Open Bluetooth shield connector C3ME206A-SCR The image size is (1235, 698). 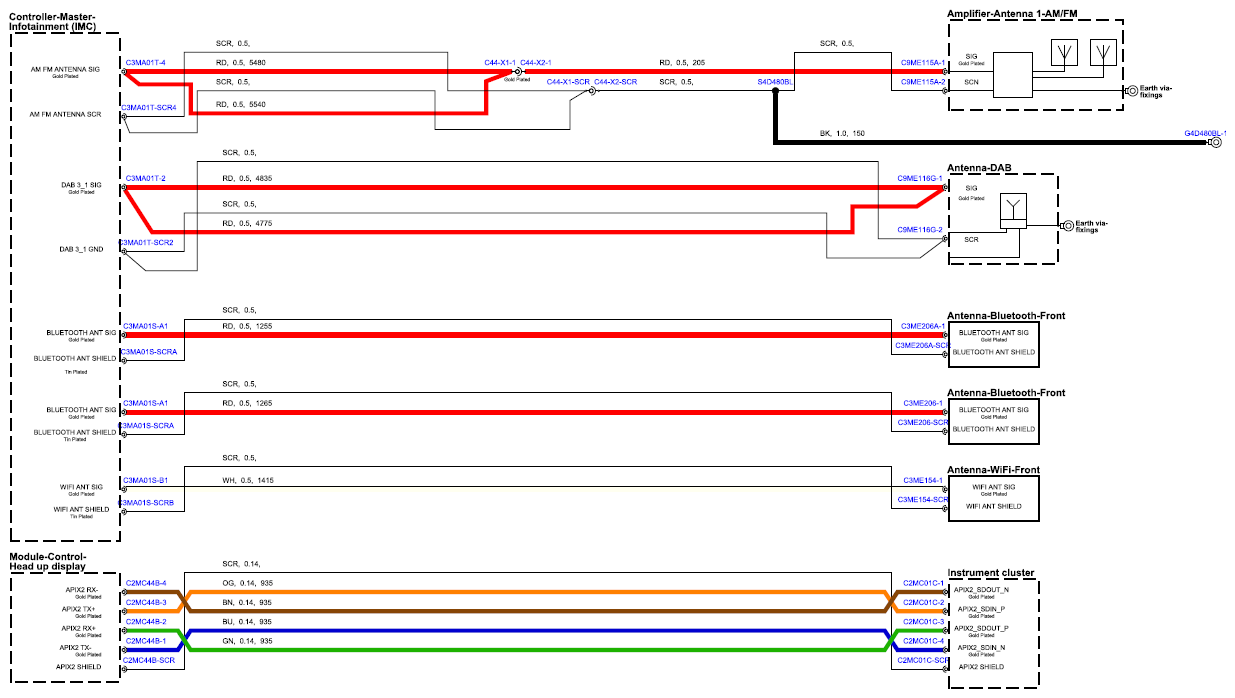pos(922,345)
